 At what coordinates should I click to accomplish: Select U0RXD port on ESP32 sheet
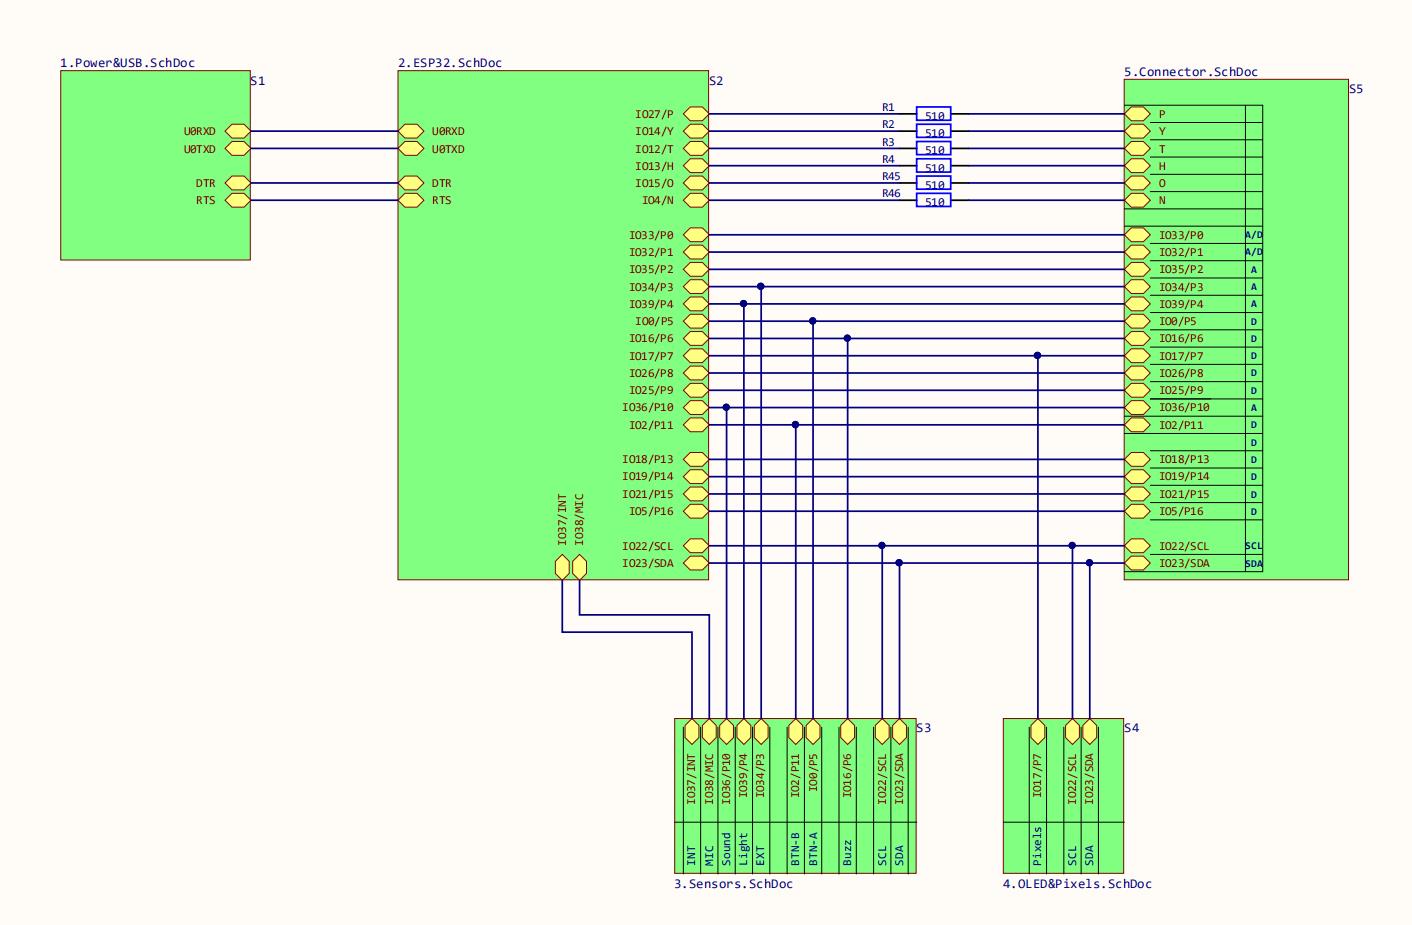pyautogui.click(x=411, y=131)
